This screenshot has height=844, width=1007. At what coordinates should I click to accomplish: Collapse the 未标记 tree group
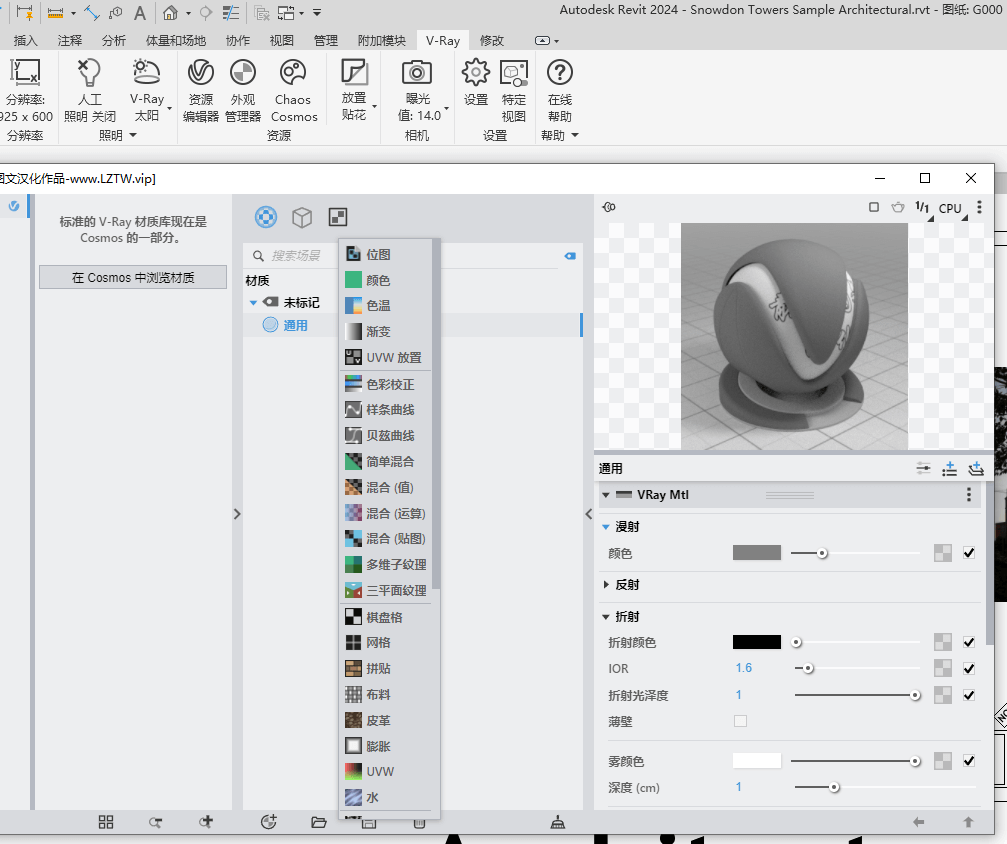[x=254, y=303]
